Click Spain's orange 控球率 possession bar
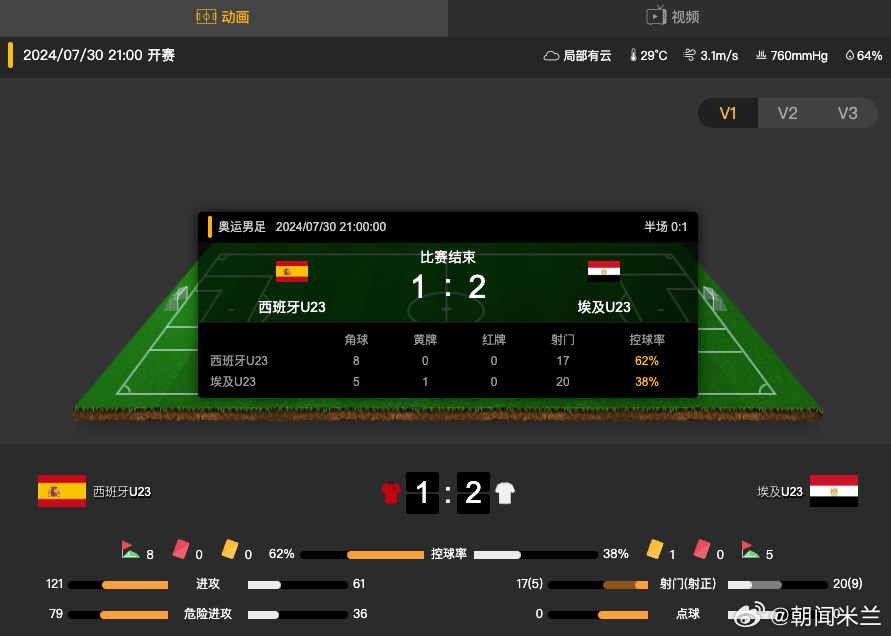This screenshot has width=891, height=636. click(385, 555)
